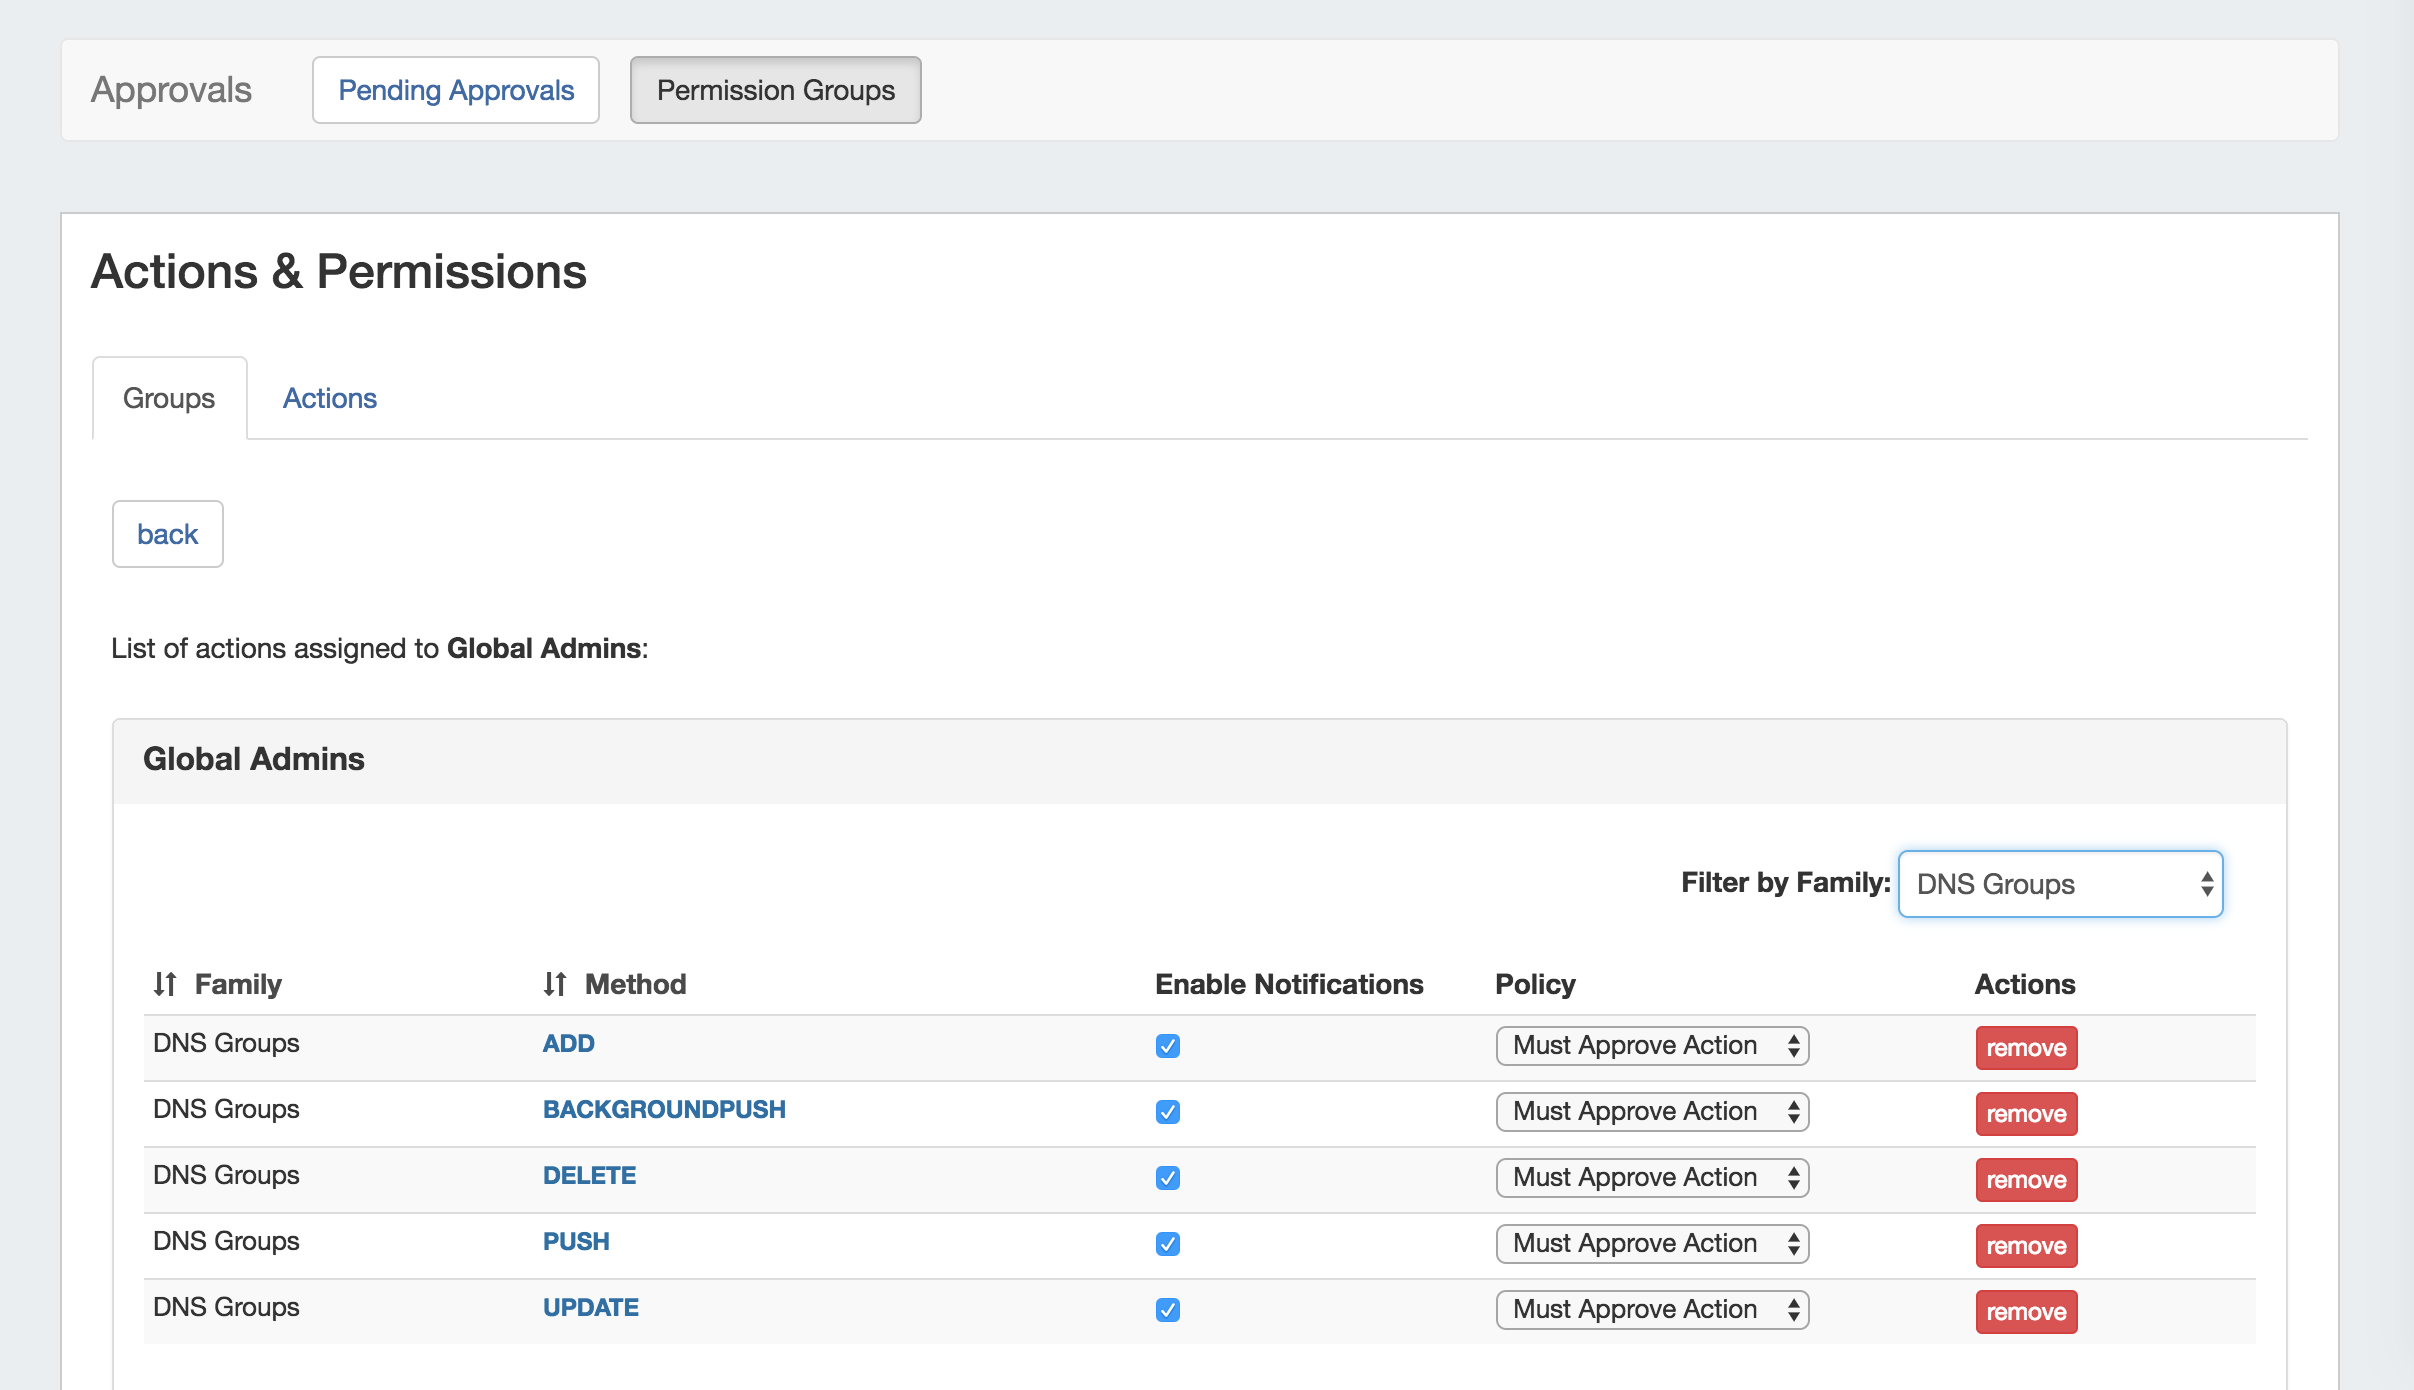Select the Groups tab

[x=169, y=398]
